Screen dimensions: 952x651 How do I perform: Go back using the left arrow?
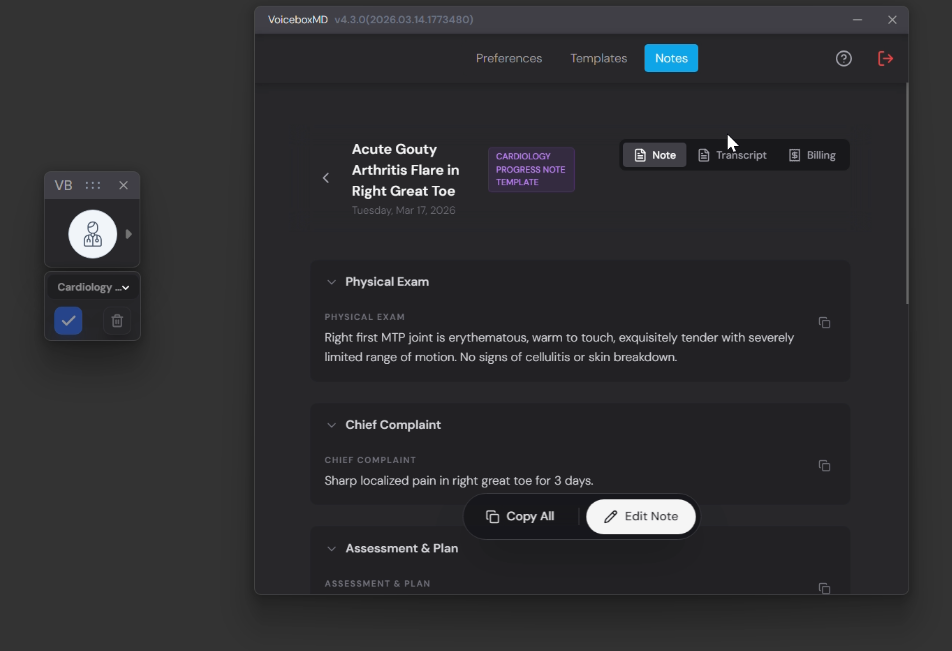[x=326, y=178]
